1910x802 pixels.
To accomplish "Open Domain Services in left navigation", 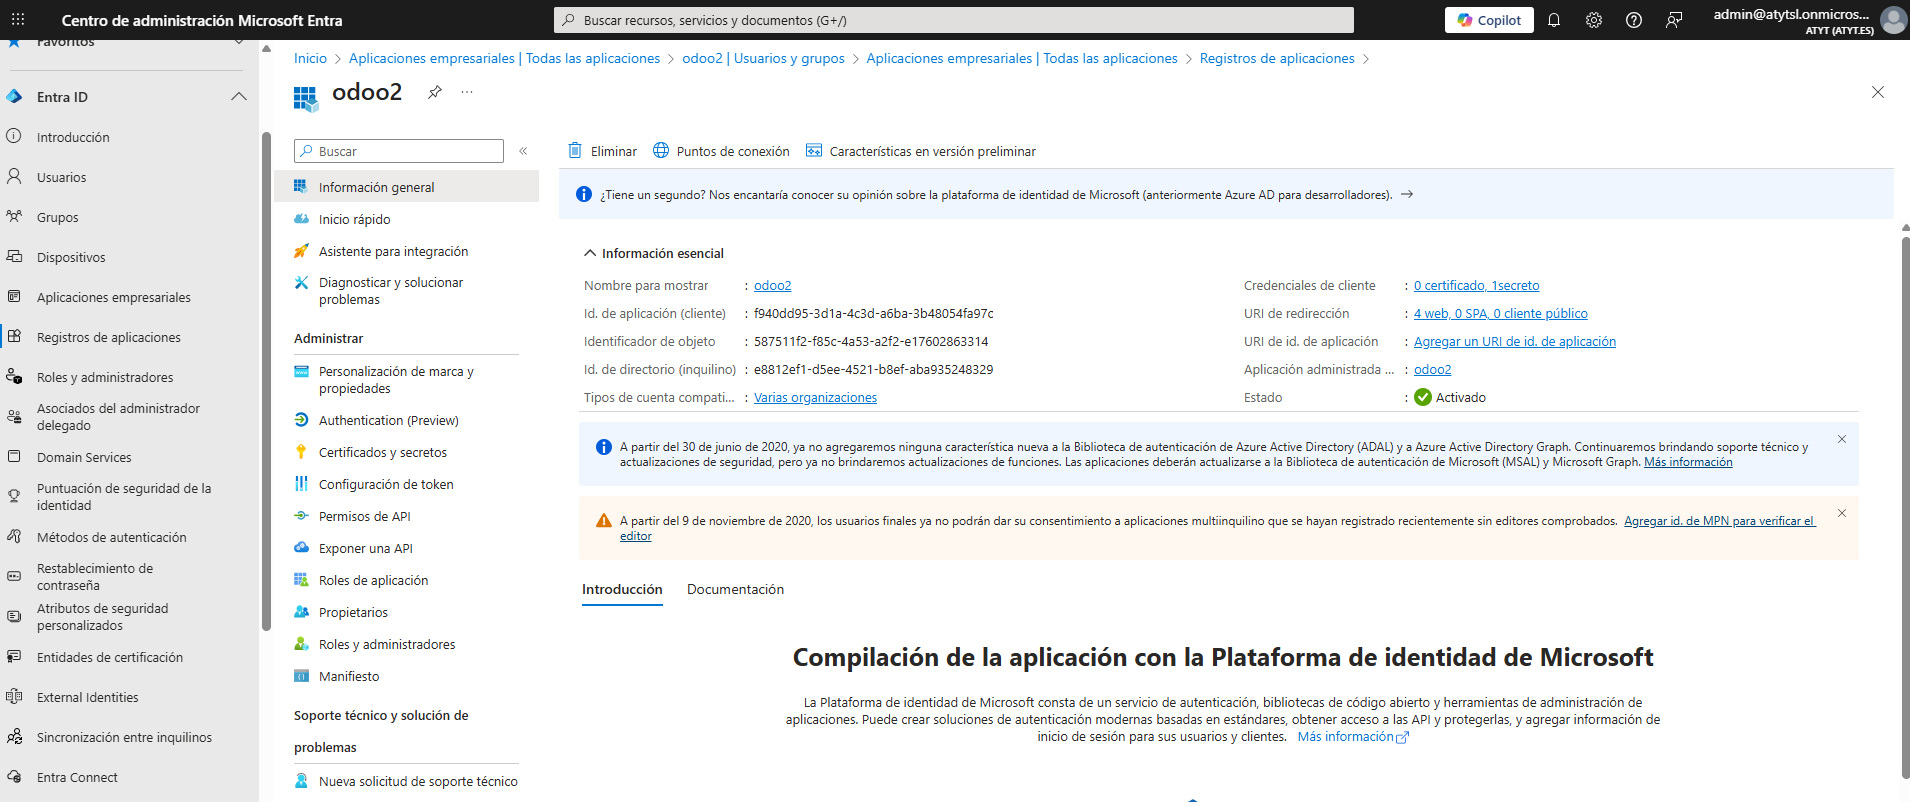I will click(x=84, y=457).
